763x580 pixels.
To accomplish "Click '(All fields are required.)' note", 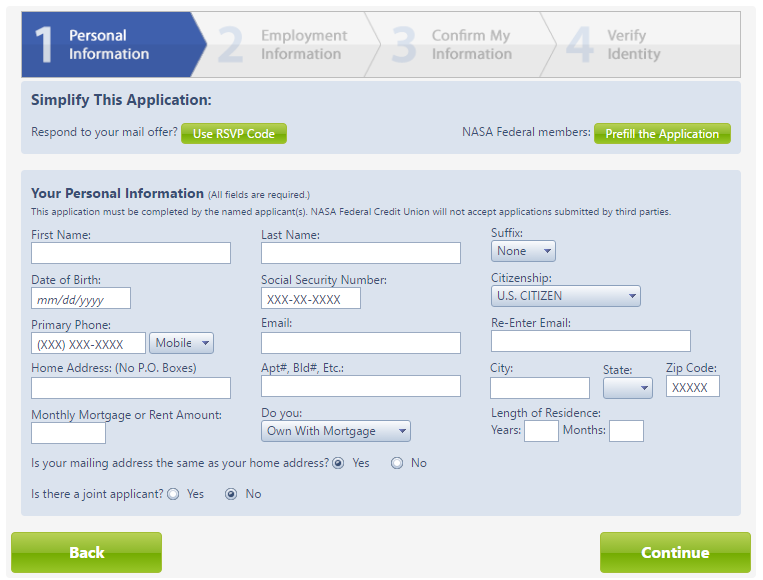I will tap(259, 195).
